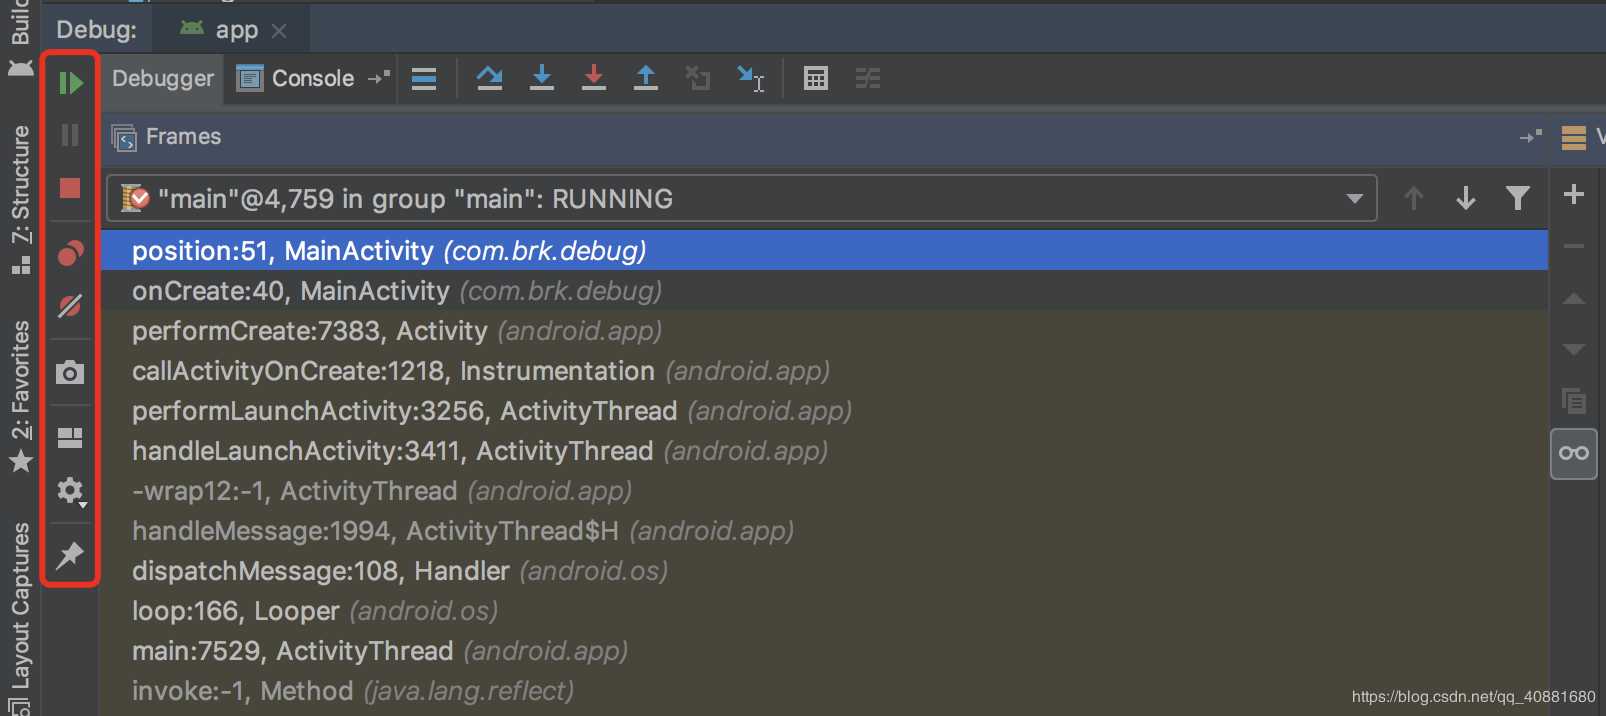Hide Frames panel via restore layout arrow
This screenshot has width=1606, height=716.
coord(1531,136)
